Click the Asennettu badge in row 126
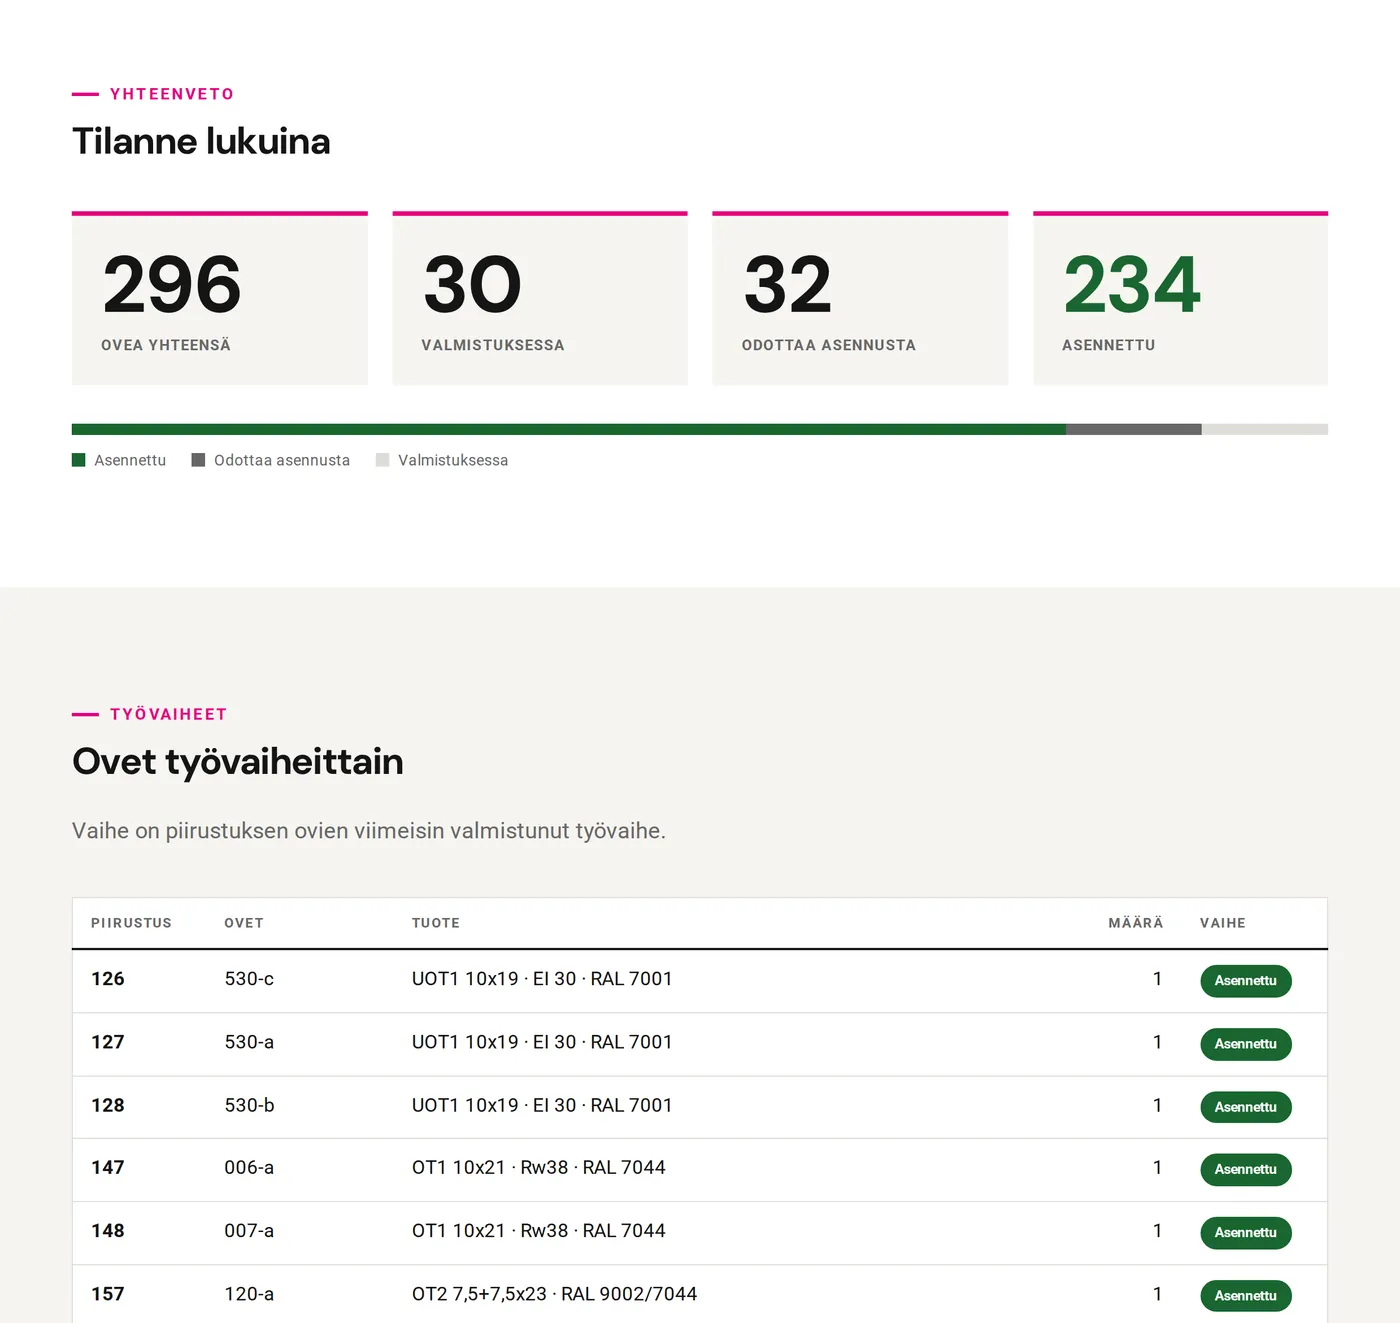The width and height of the screenshot is (1400, 1323). 1246,981
